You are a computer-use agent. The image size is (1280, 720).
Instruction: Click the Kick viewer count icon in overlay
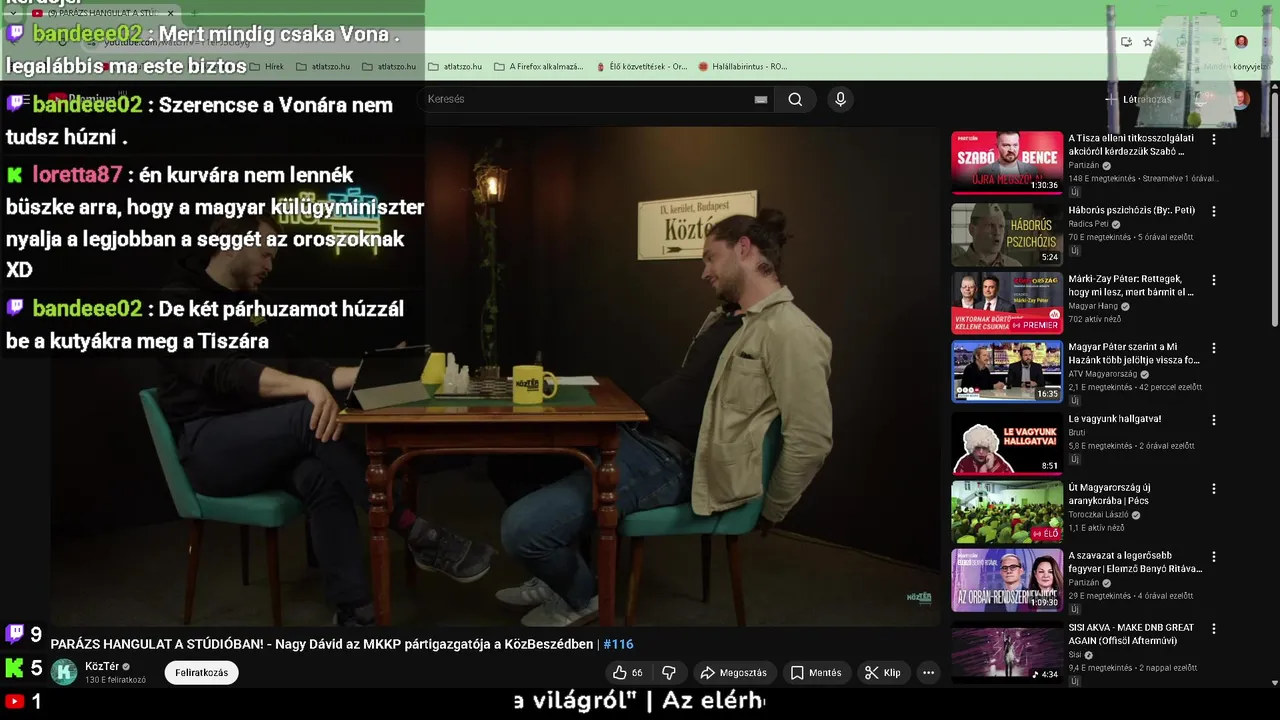pos(15,667)
